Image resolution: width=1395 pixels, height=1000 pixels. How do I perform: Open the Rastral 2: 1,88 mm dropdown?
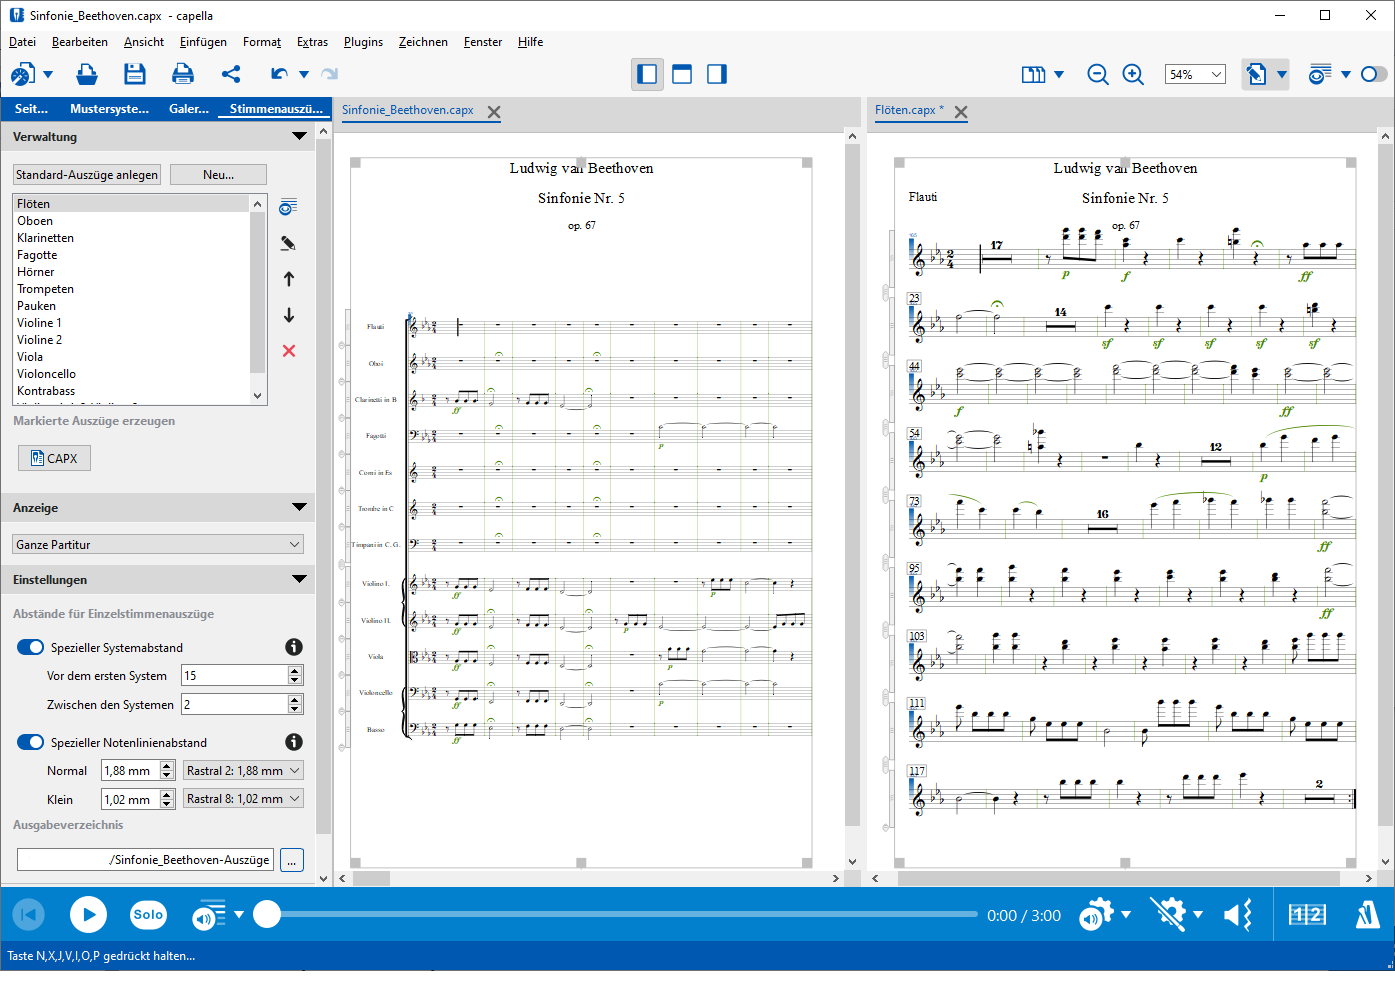243,771
